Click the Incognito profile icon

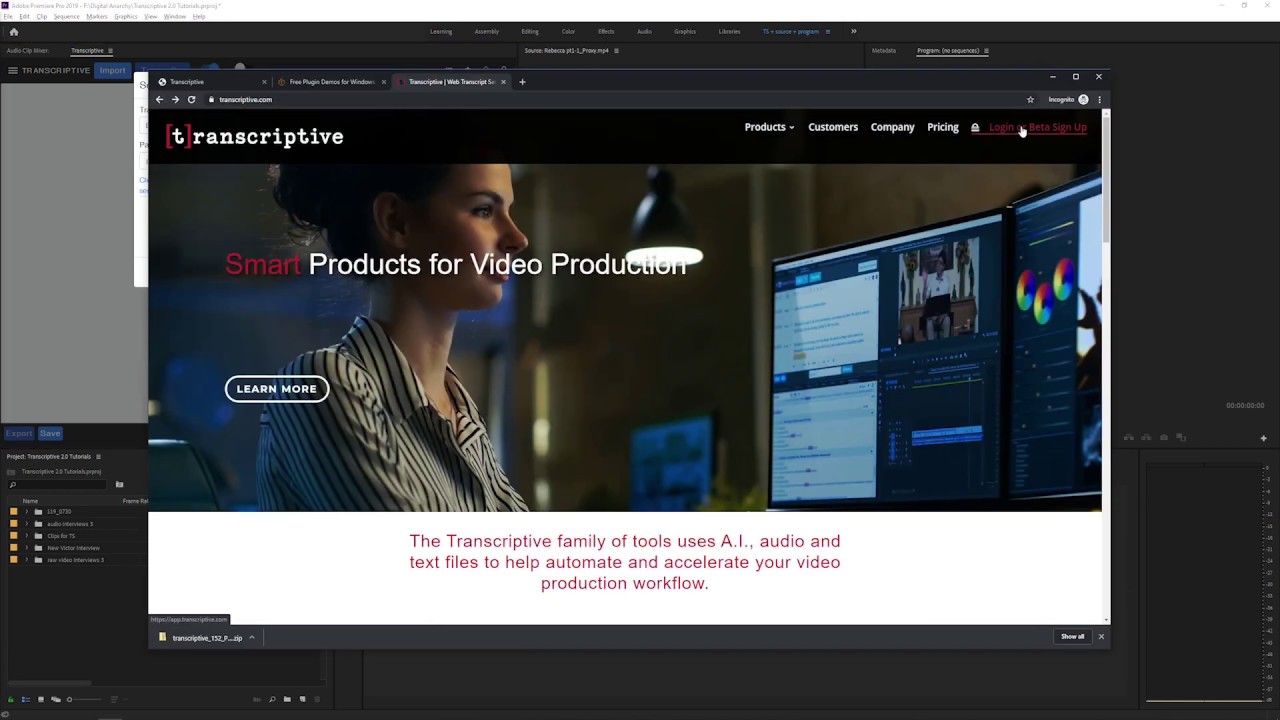pos(1083,99)
